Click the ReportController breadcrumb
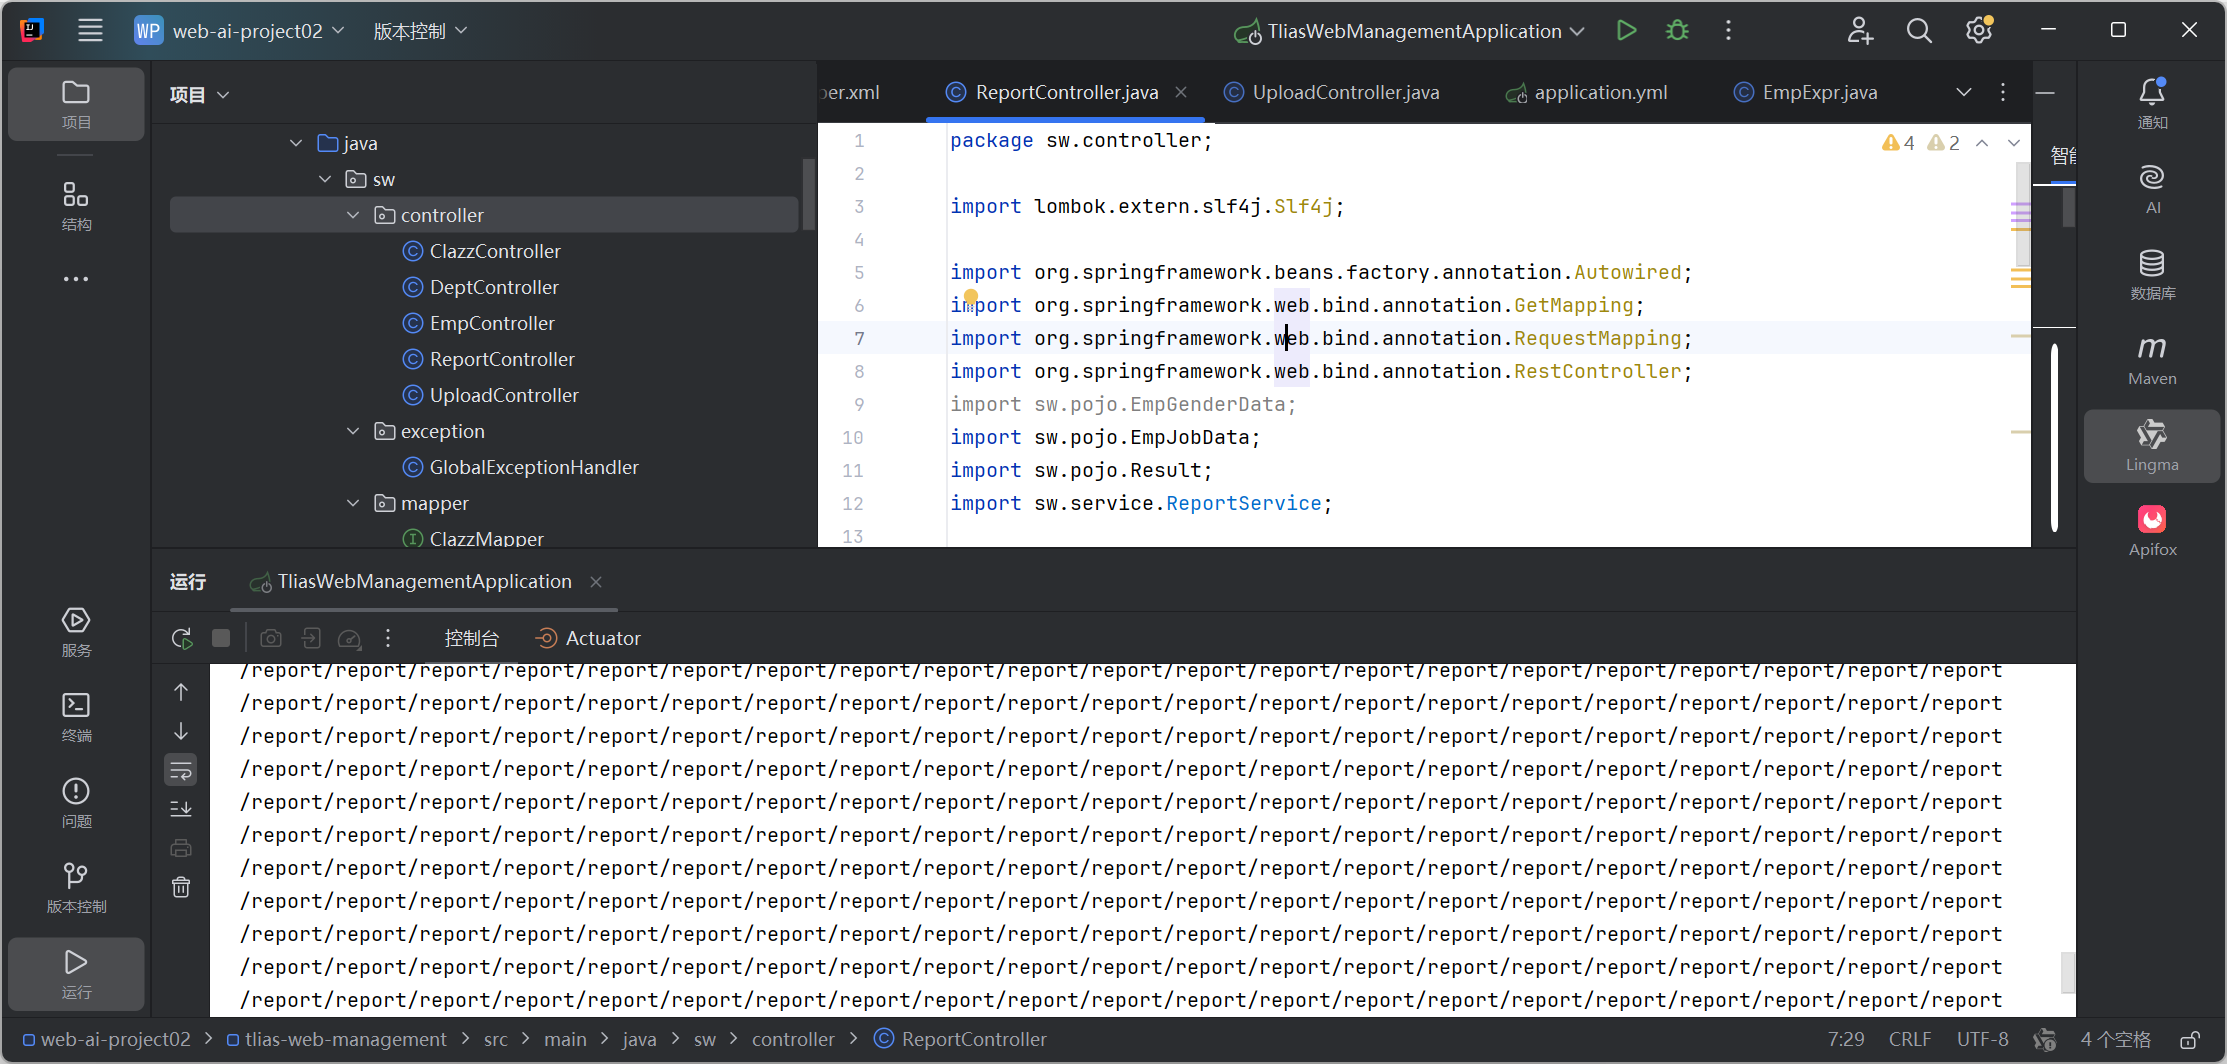The width and height of the screenshot is (2227, 1064). click(961, 1040)
